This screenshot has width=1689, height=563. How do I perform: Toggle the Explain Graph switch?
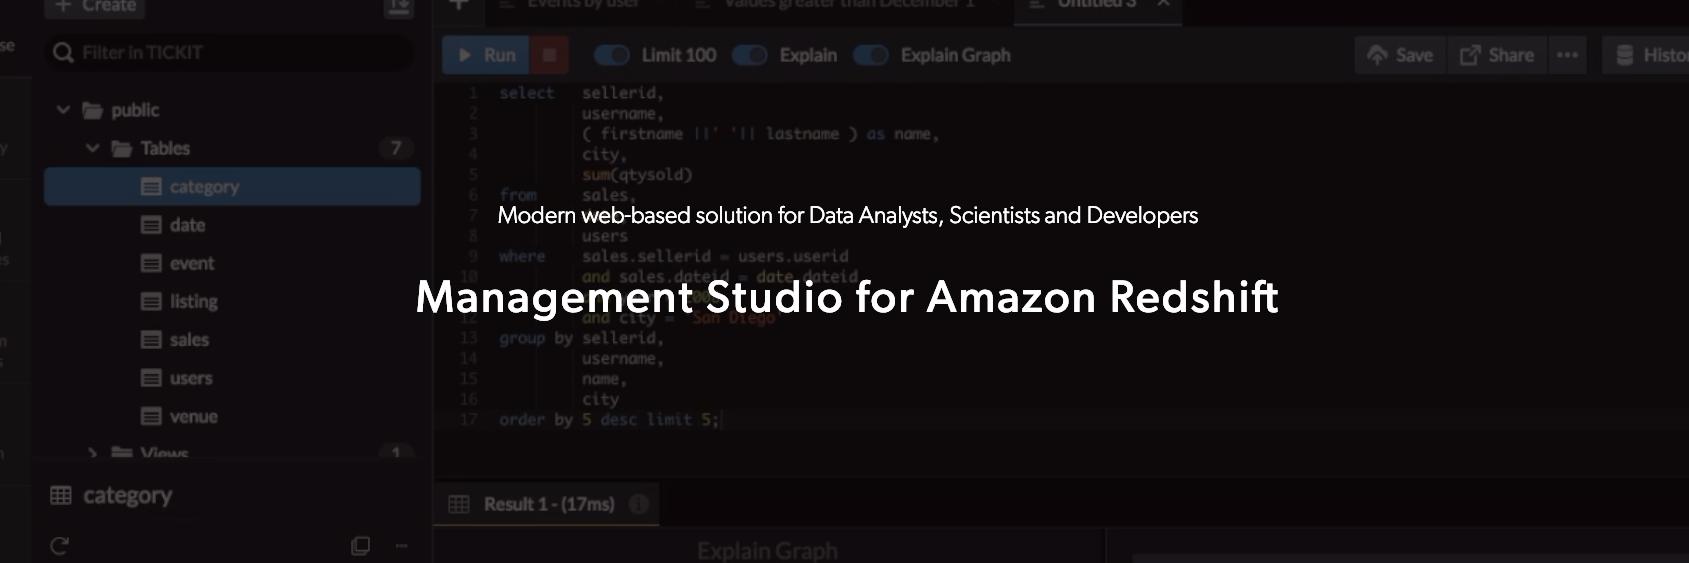tap(871, 55)
